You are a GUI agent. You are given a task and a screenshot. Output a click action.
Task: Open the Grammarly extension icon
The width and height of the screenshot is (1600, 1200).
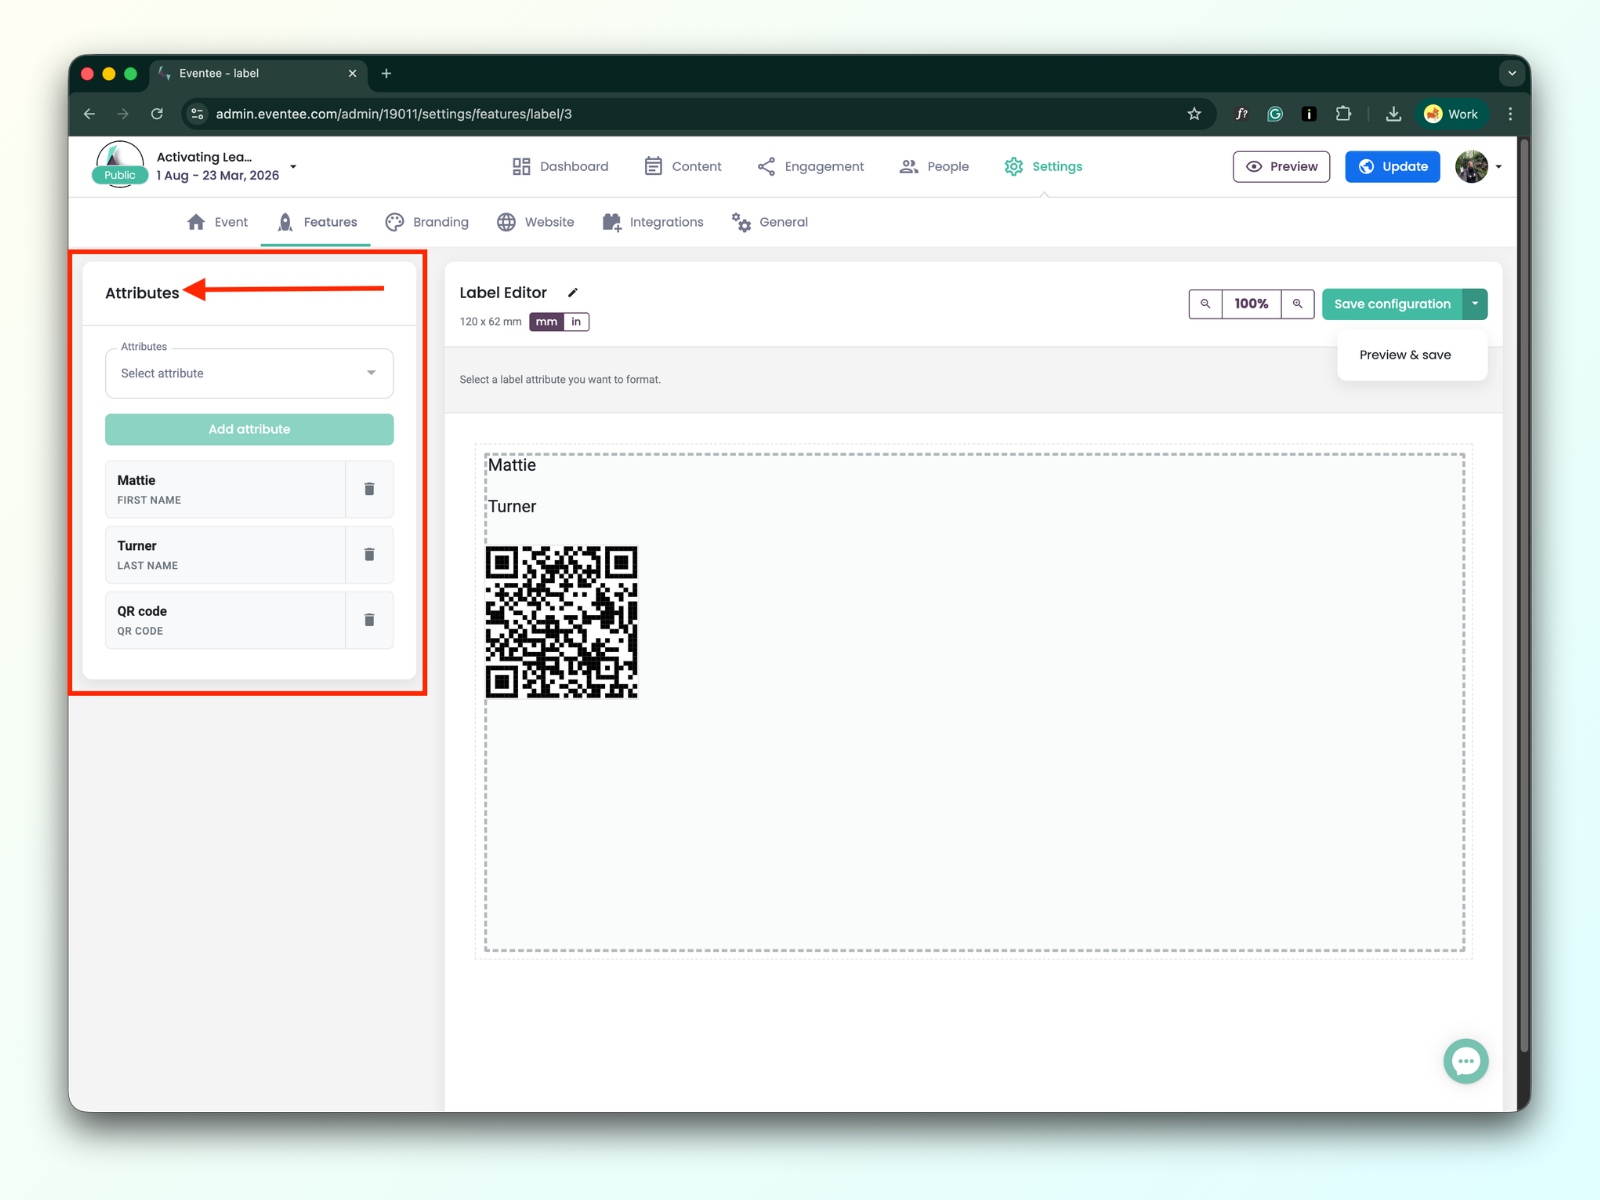click(1275, 114)
